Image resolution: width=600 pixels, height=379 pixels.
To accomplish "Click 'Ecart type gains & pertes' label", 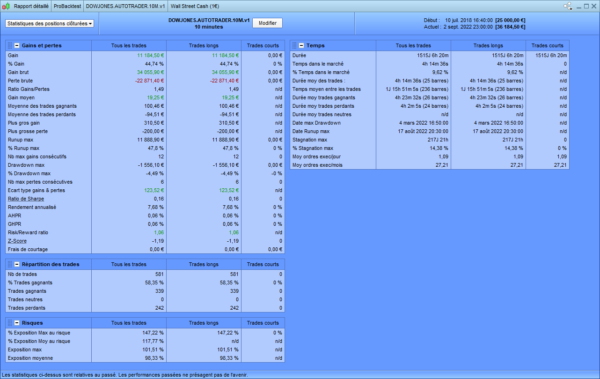I will click(x=36, y=190).
